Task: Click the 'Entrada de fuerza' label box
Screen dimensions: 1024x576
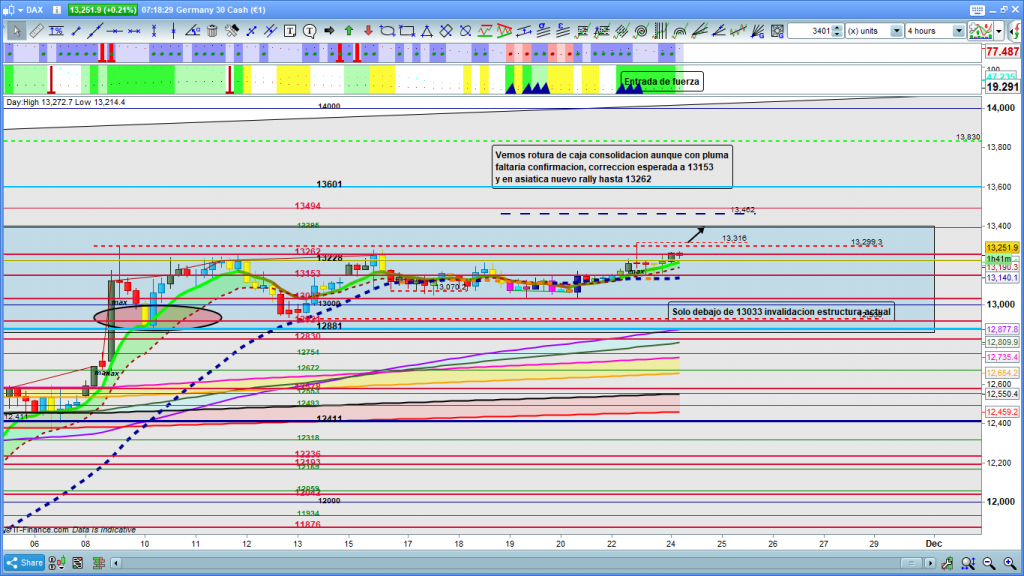Action: point(661,81)
